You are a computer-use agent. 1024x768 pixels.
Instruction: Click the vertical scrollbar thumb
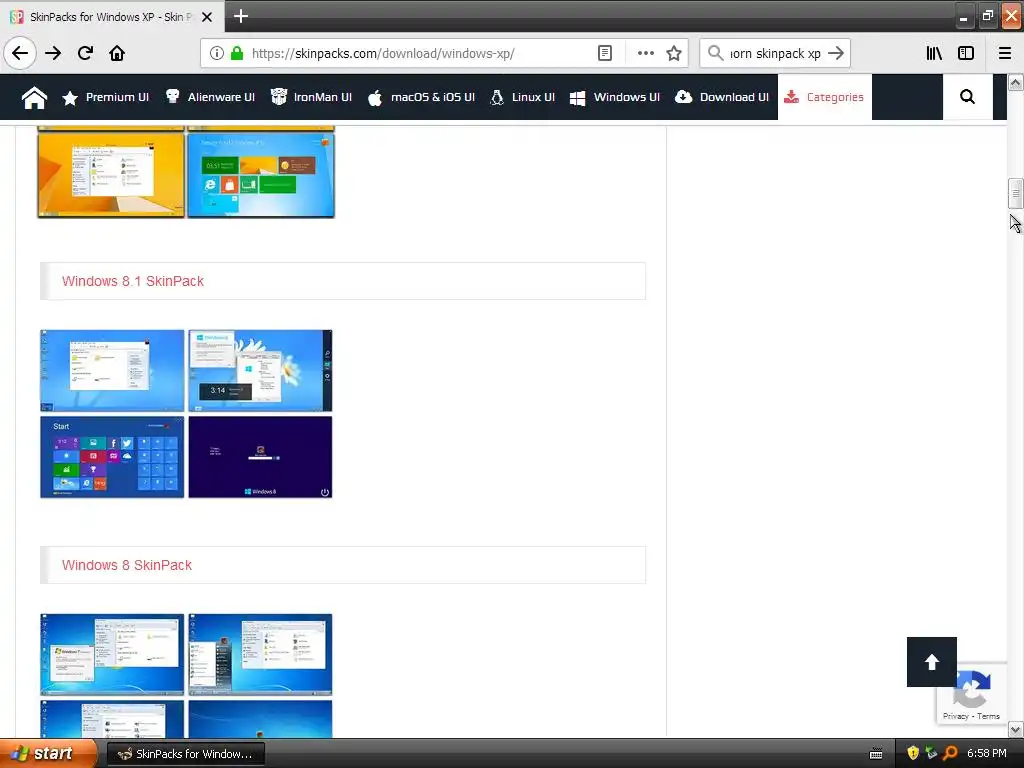pos(1015,193)
